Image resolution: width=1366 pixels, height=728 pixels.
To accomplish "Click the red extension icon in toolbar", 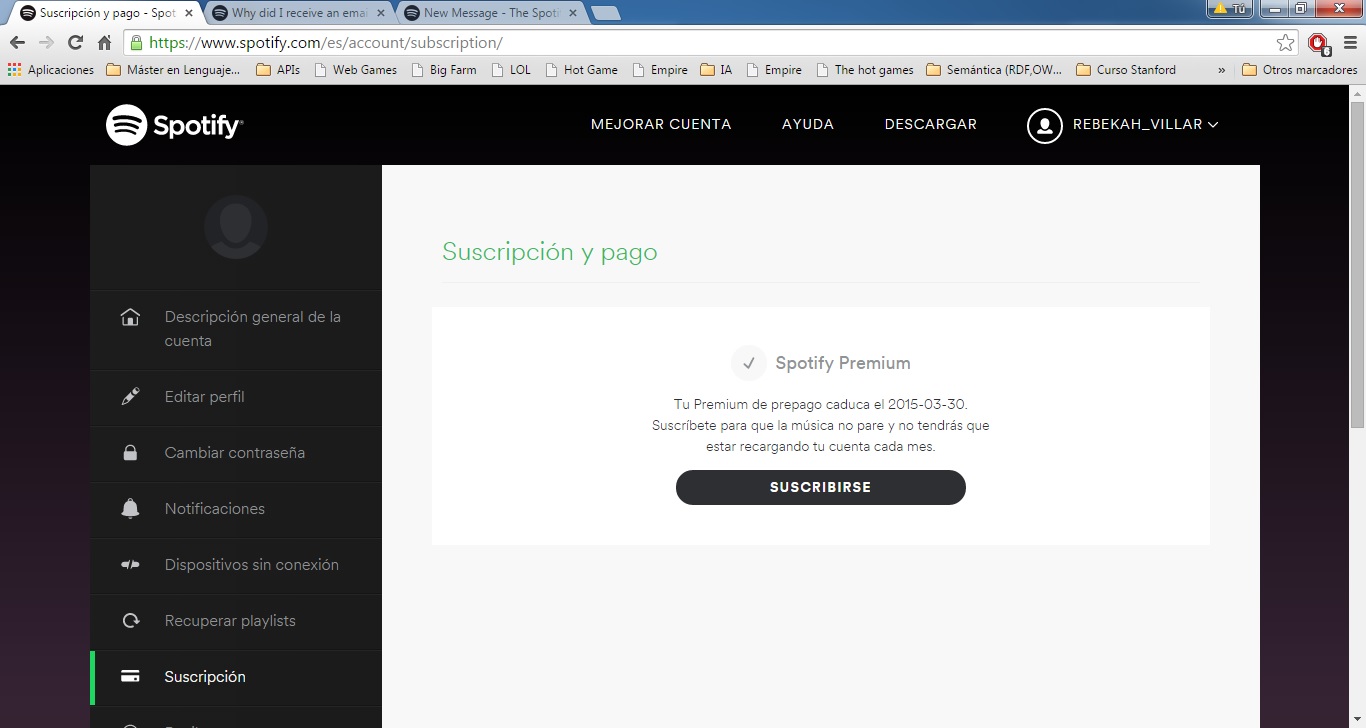I will [x=1319, y=43].
